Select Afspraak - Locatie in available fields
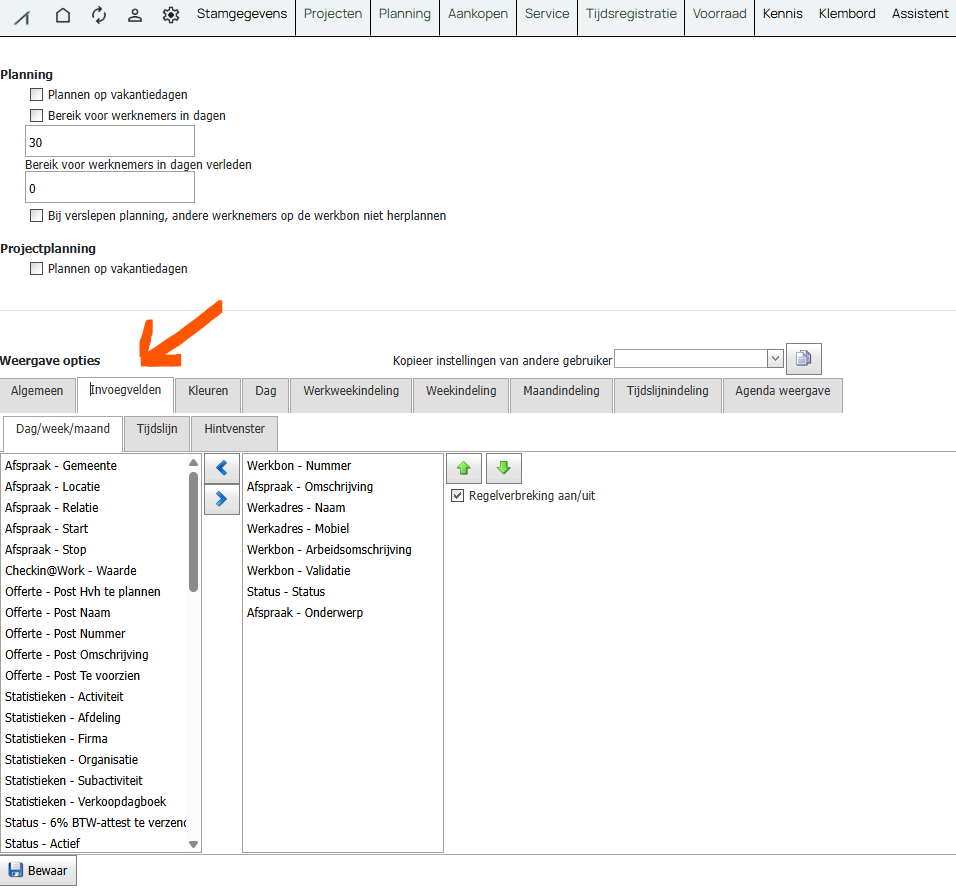 tap(52, 487)
